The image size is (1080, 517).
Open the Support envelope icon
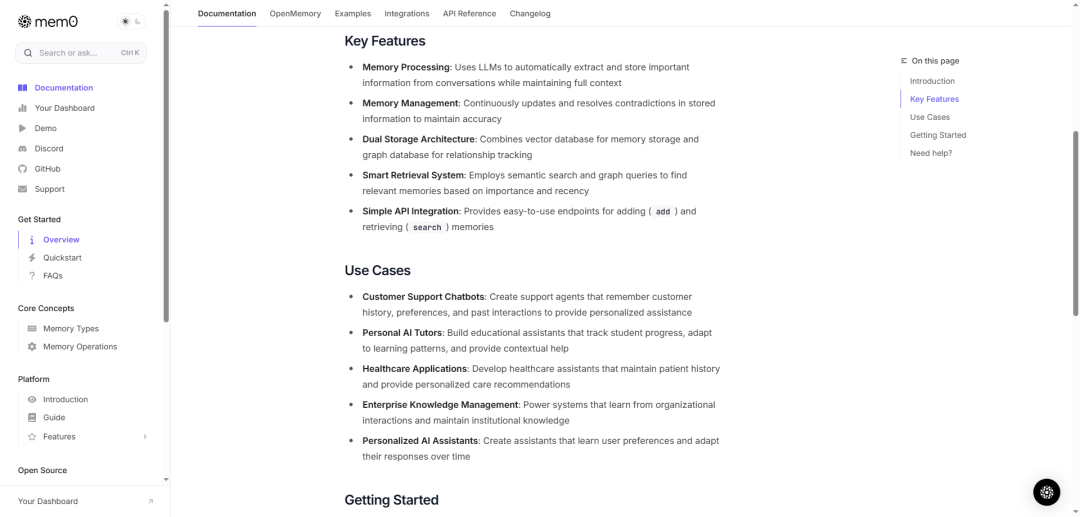[23, 189]
